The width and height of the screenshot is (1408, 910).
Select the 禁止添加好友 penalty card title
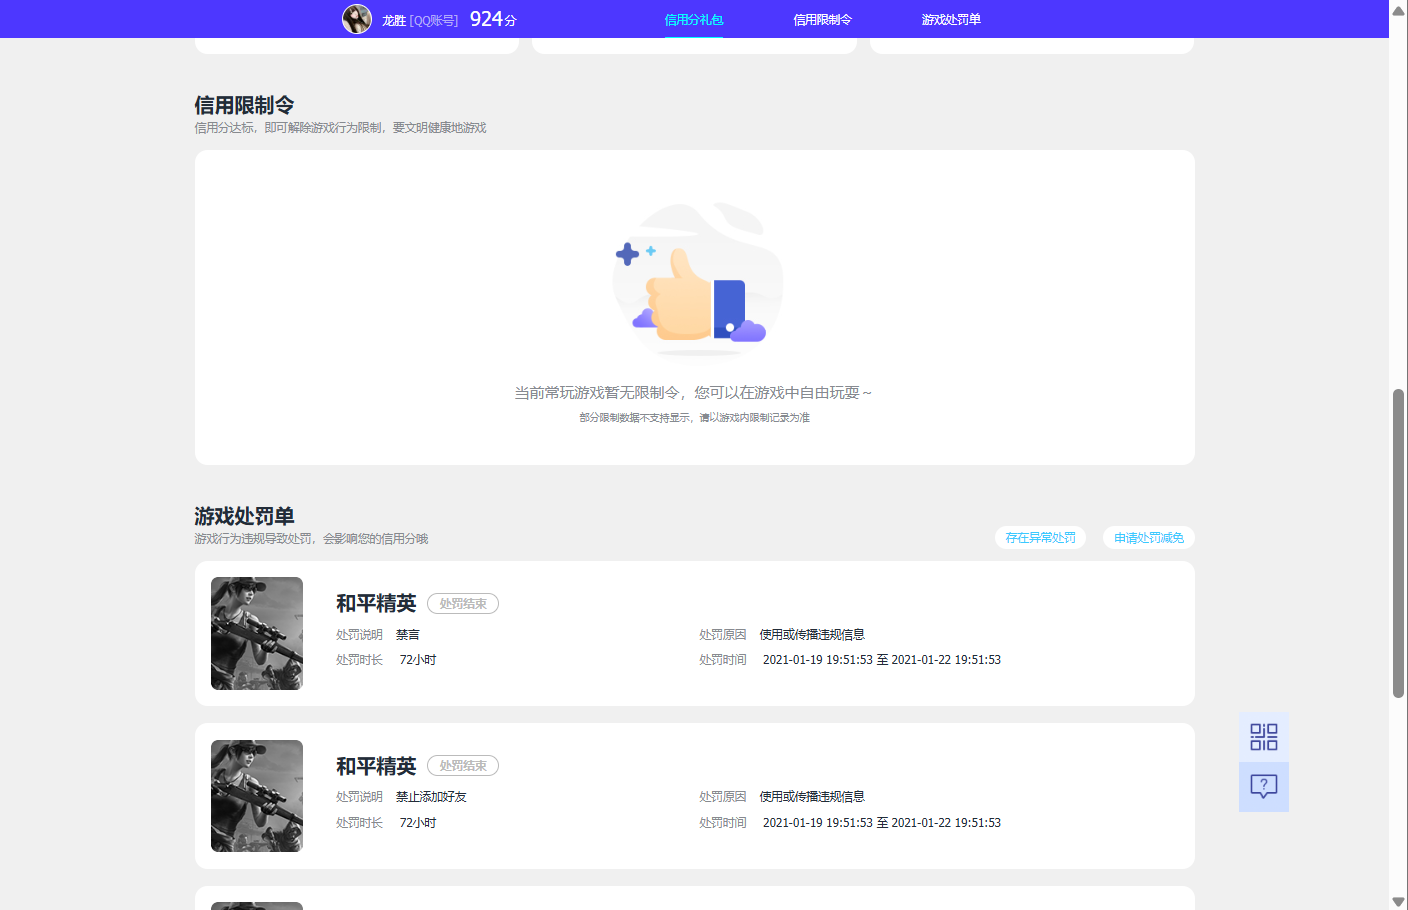point(376,766)
